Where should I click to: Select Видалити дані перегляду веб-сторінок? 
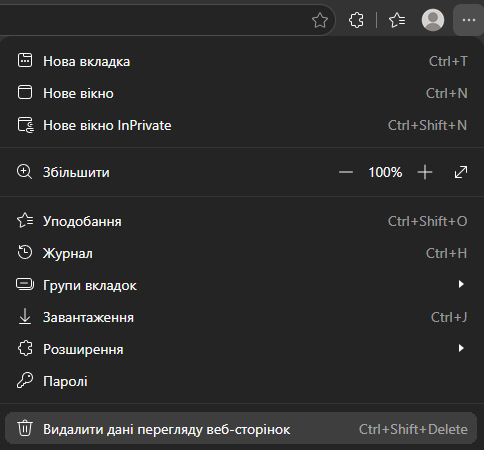point(241,428)
